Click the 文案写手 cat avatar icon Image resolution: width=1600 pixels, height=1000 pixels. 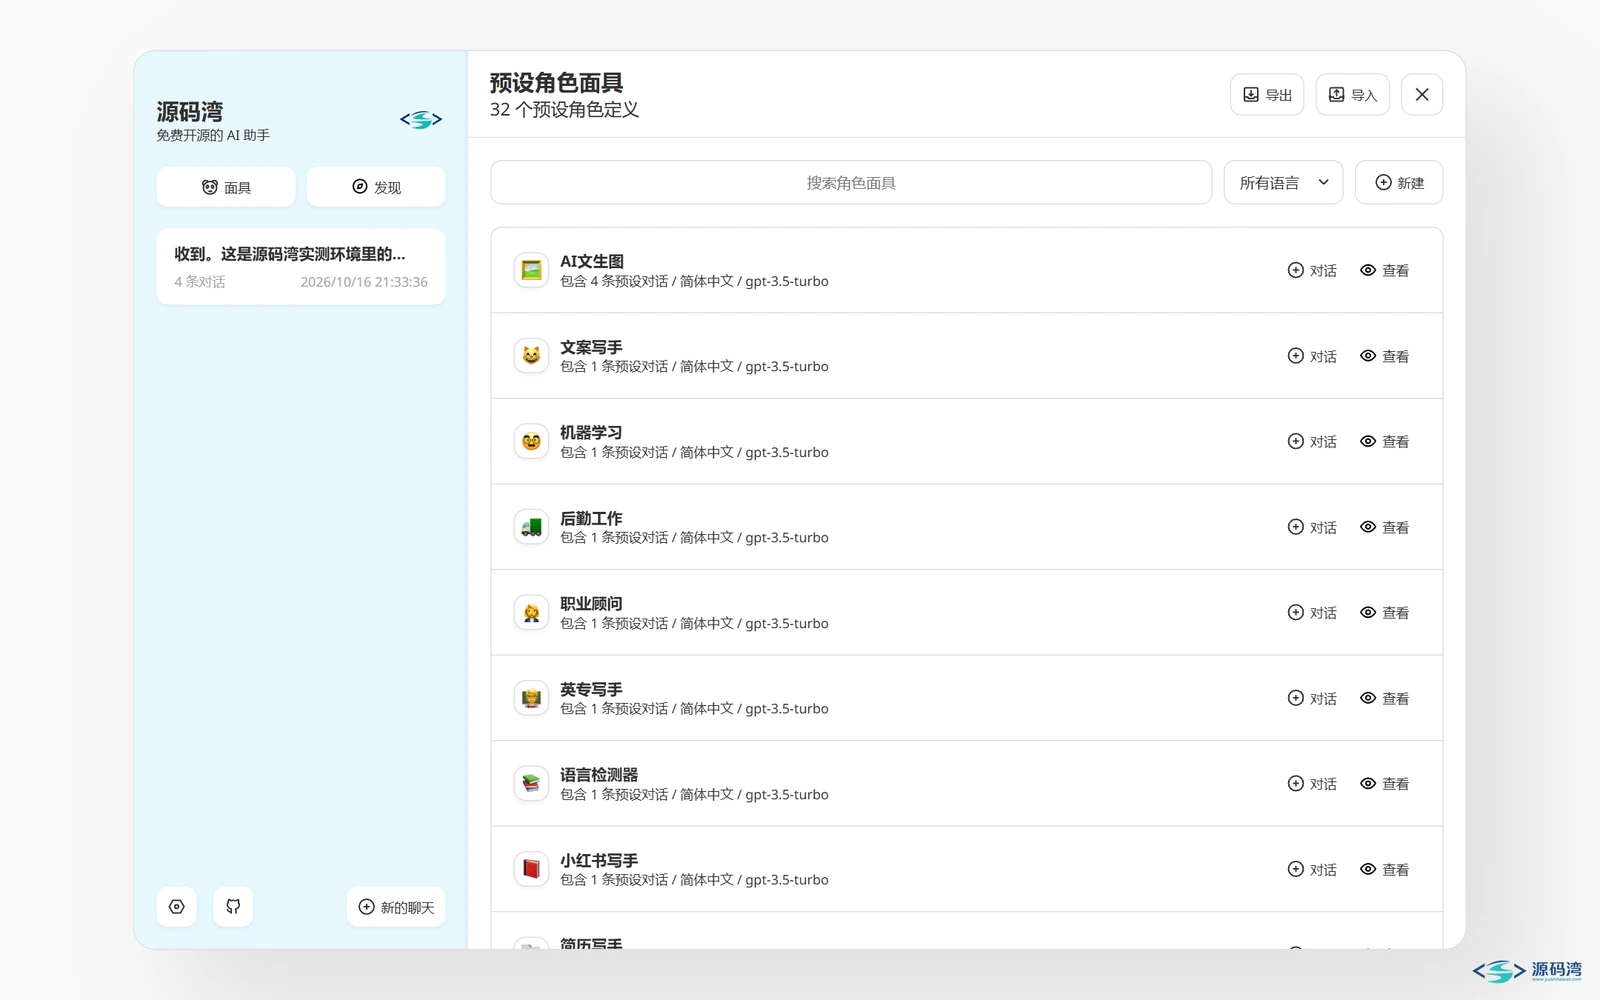click(531, 356)
